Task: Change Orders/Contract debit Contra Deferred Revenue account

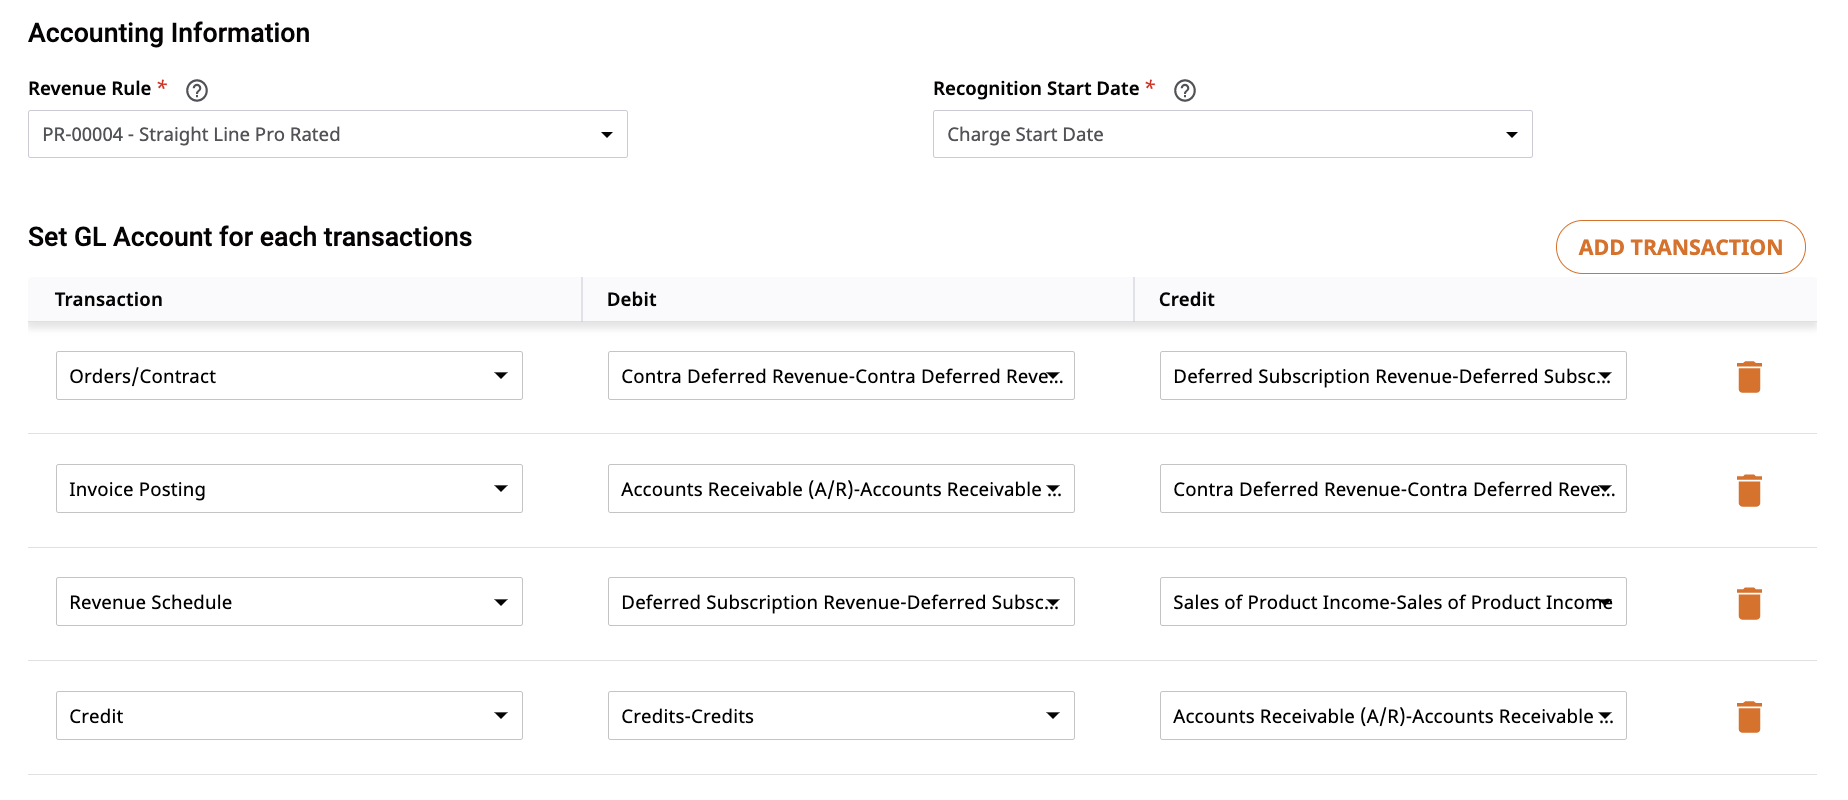Action: coord(841,376)
